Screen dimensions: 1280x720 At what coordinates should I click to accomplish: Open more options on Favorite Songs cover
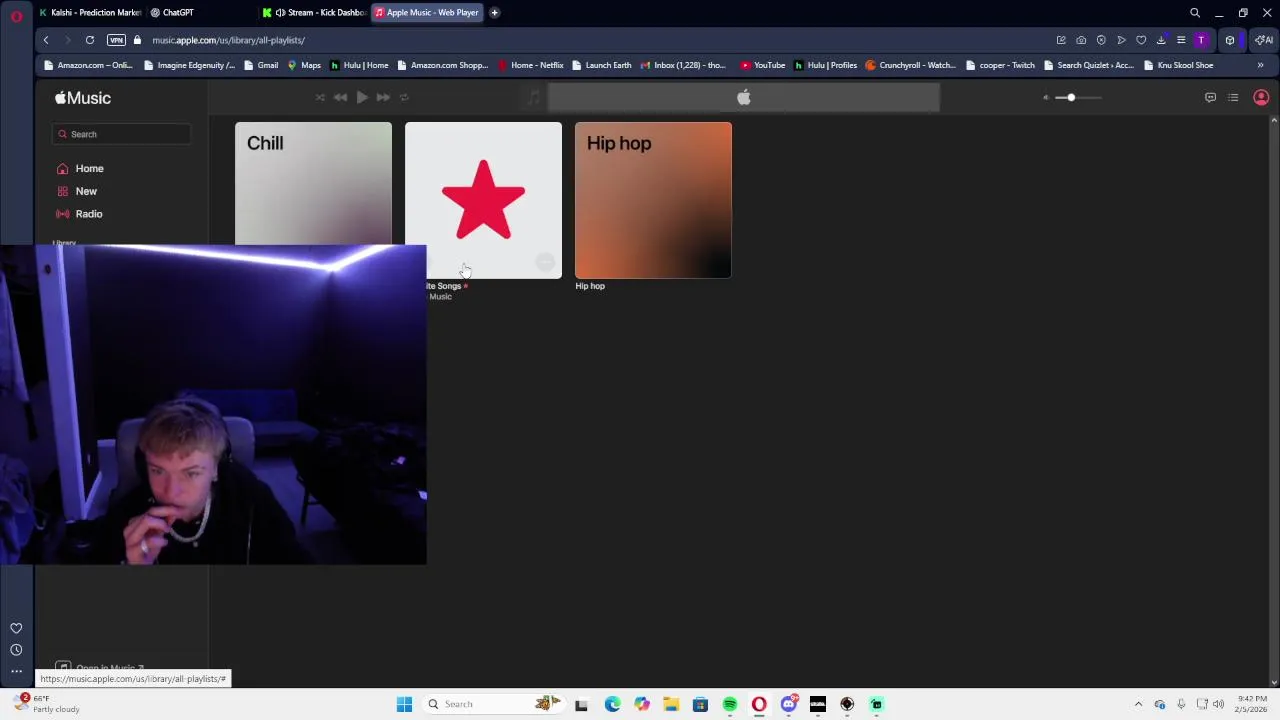(545, 262)
